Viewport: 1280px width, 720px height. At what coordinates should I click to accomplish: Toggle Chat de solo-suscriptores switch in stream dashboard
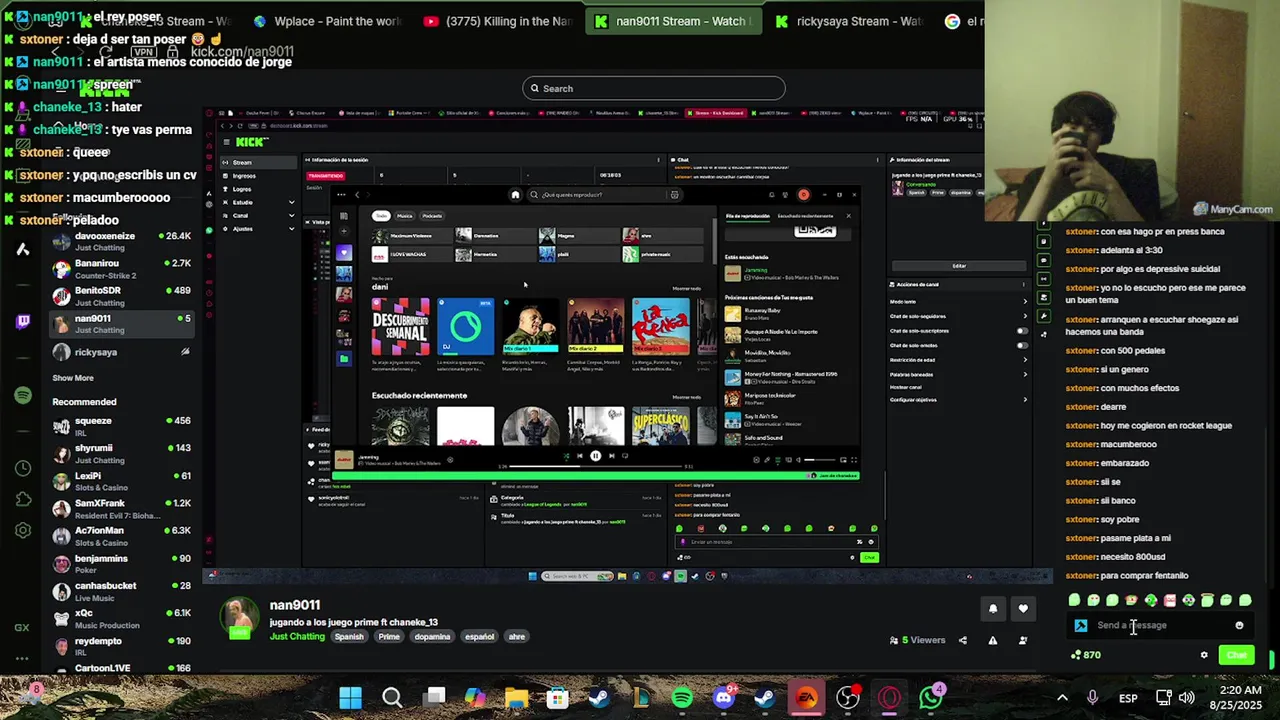point(1022,330)
